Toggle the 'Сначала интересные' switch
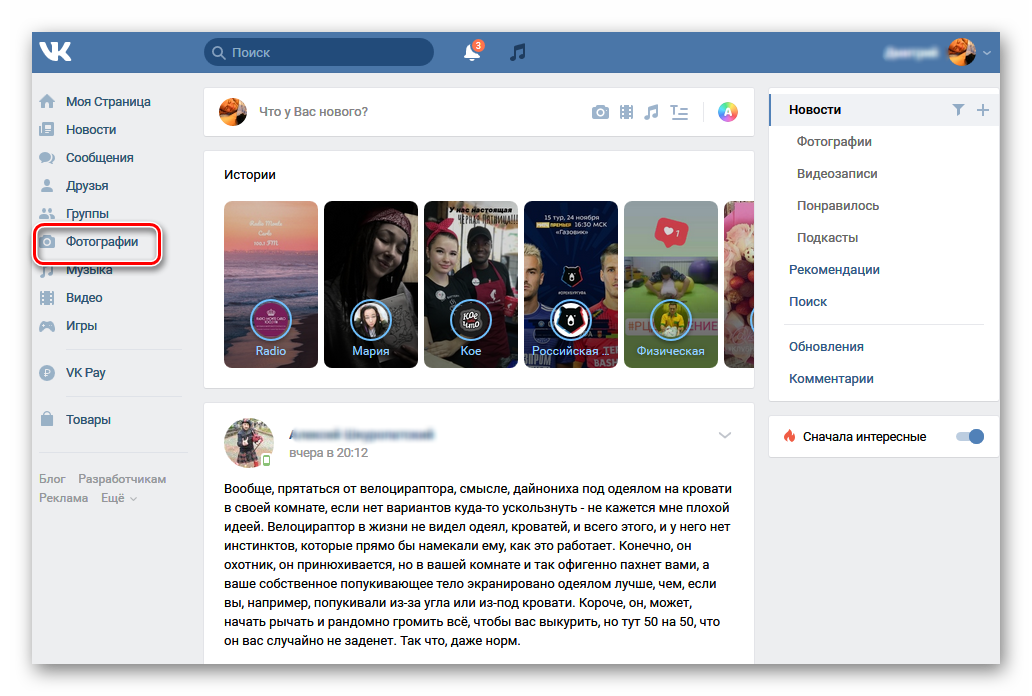 [x=970, y=436]
